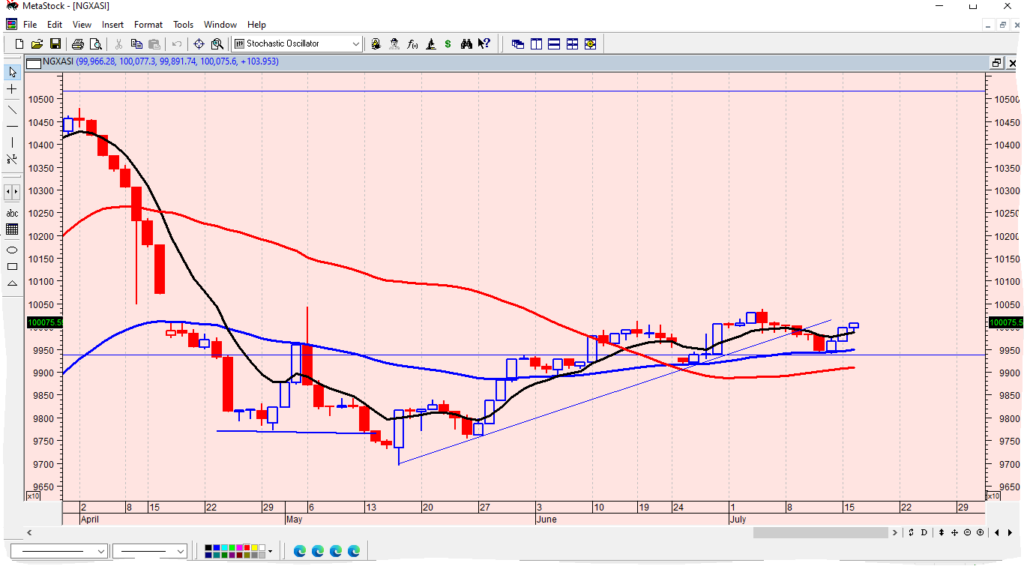Restore the NGXASI chart window
The height and width of the screenshot is (566, 1024).
[x=996, y=62]
